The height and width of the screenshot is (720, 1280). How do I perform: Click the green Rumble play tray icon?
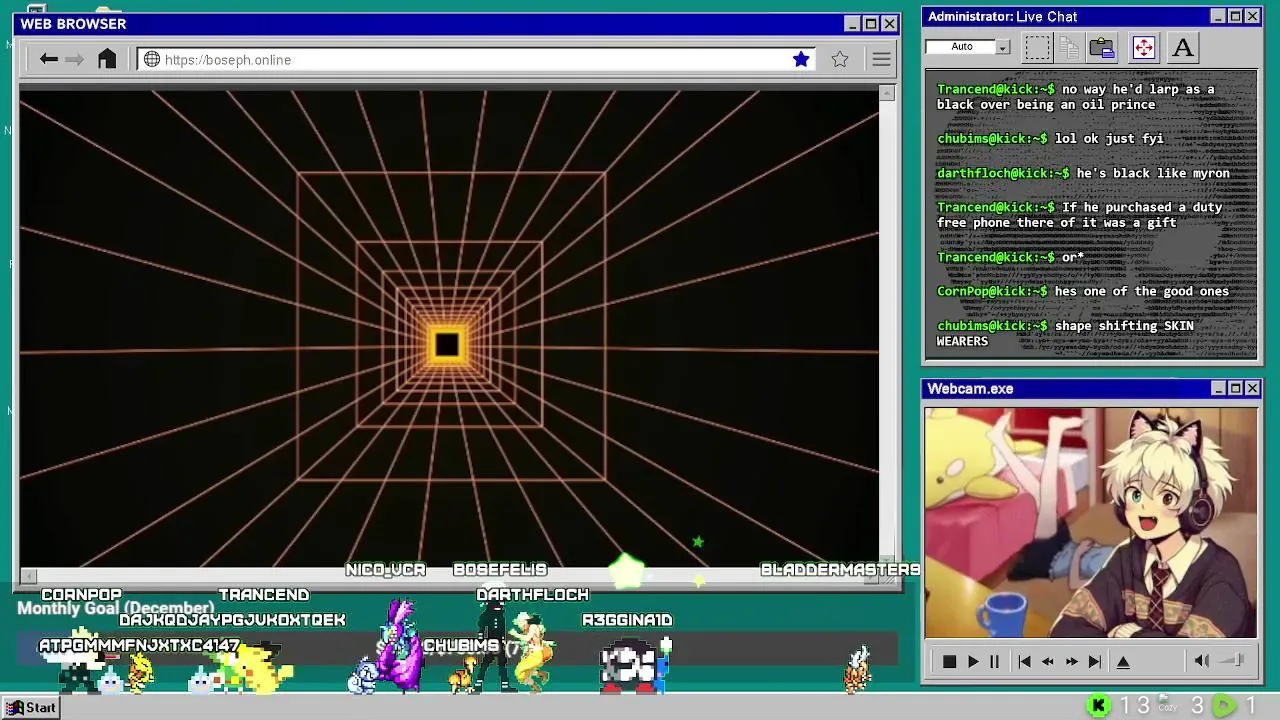(1224, 707)
